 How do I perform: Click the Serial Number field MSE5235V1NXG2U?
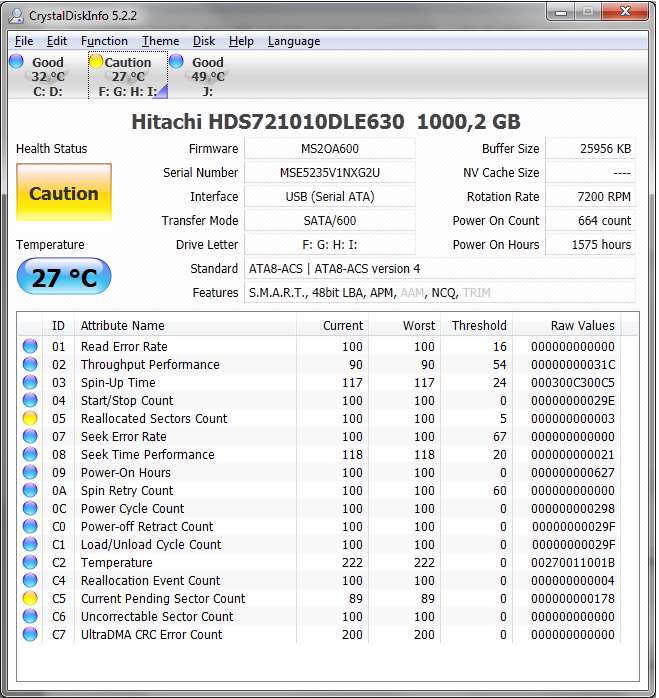pos(330,172)
